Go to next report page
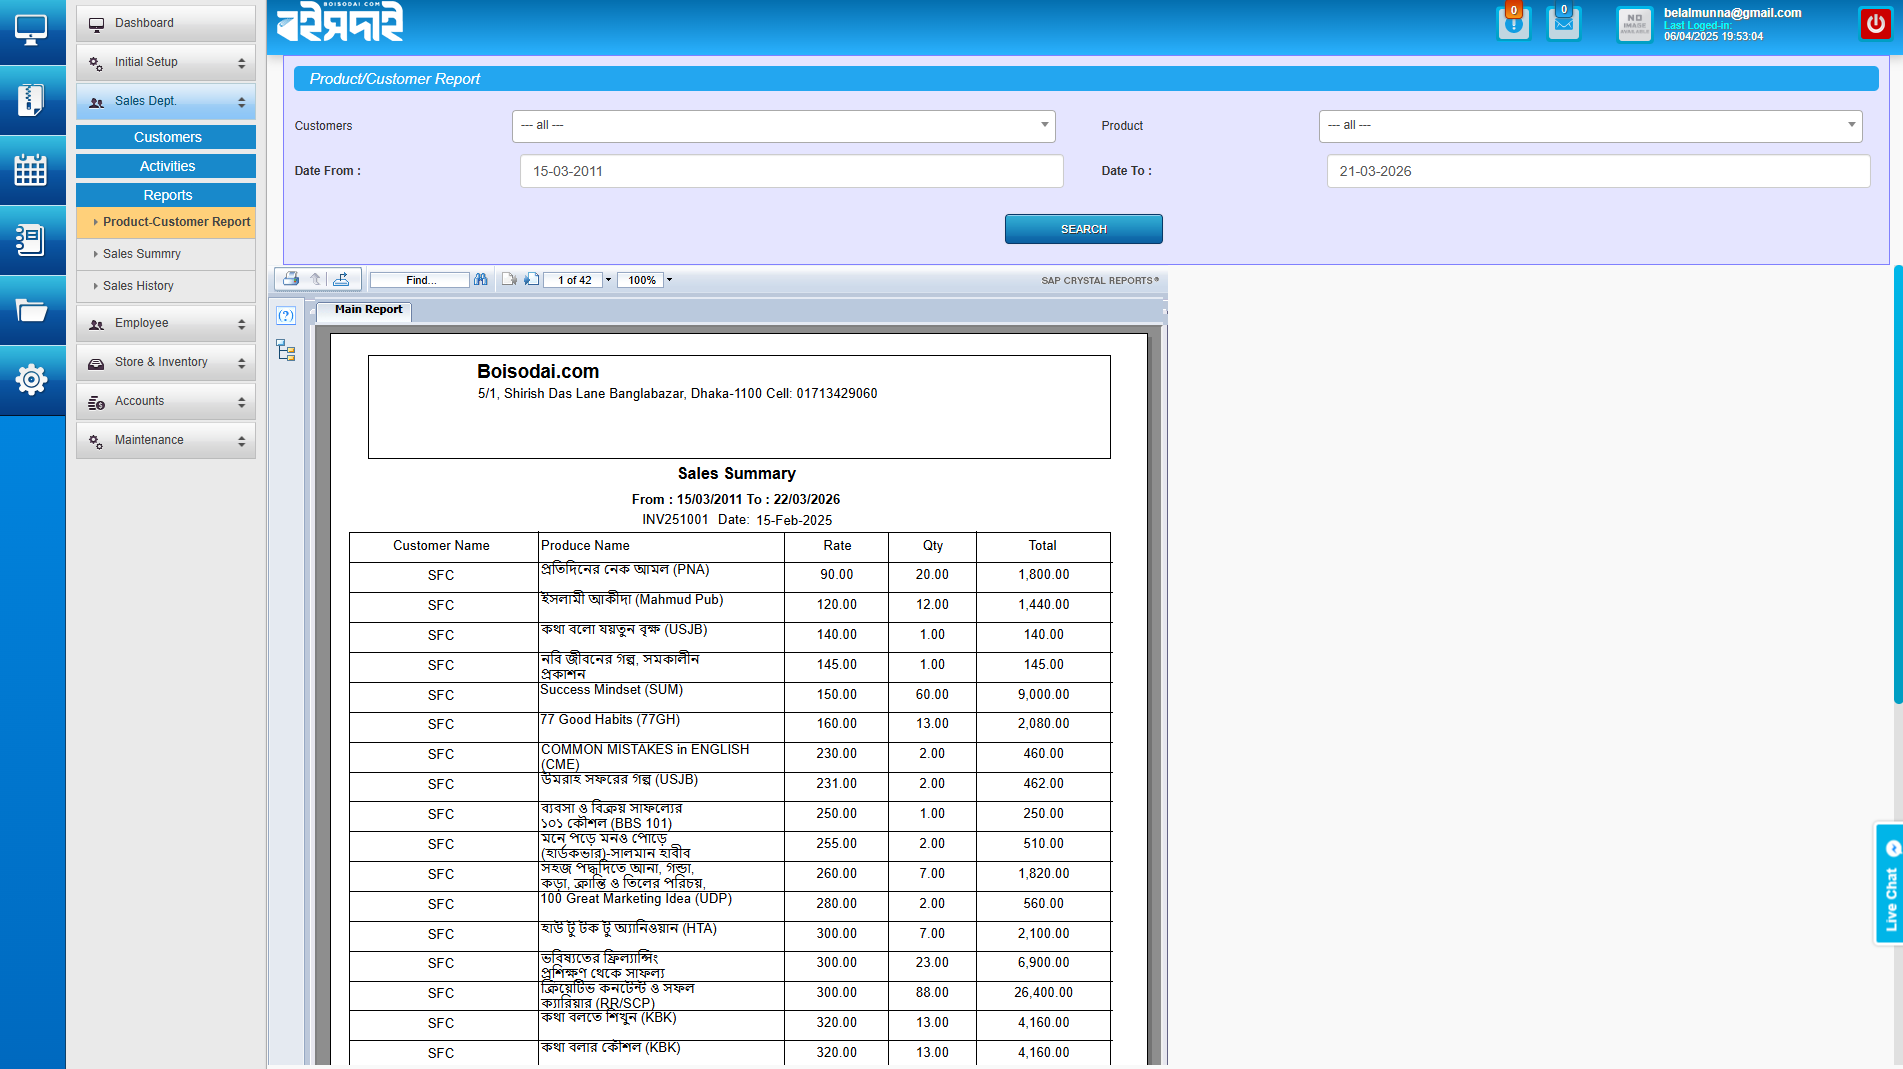 click(x=531, y=280)
